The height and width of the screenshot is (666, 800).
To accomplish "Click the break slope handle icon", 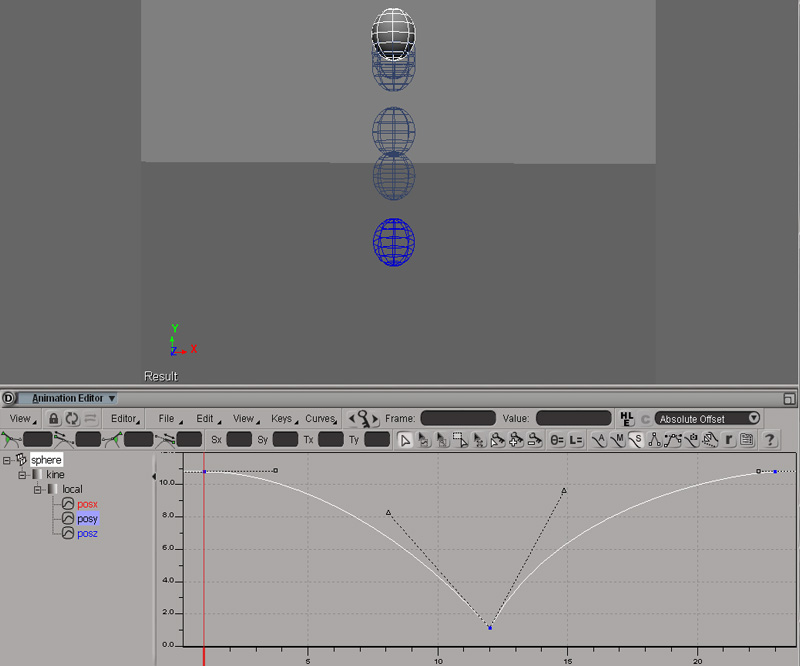I will [655, 439].
